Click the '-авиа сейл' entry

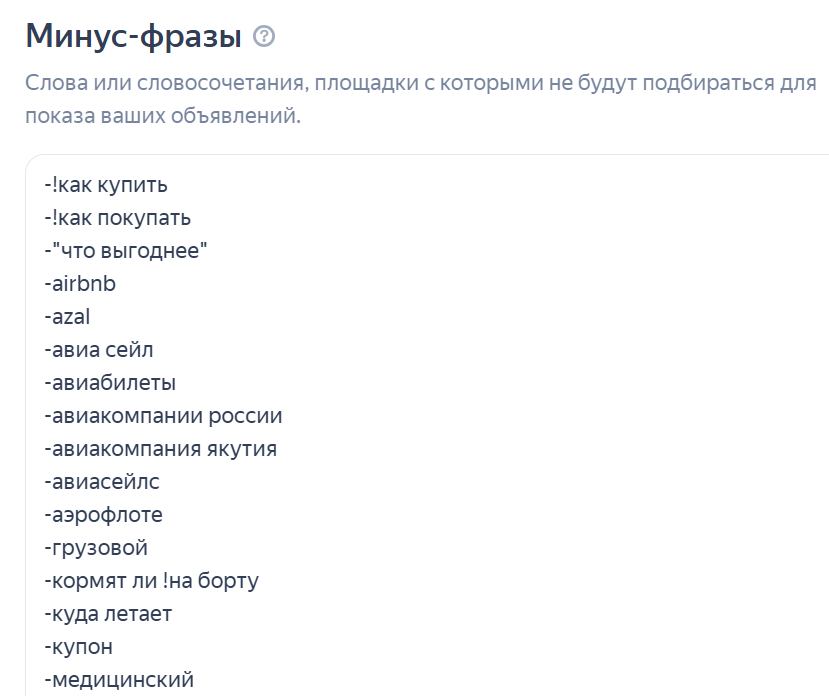(x=98, y=350)
